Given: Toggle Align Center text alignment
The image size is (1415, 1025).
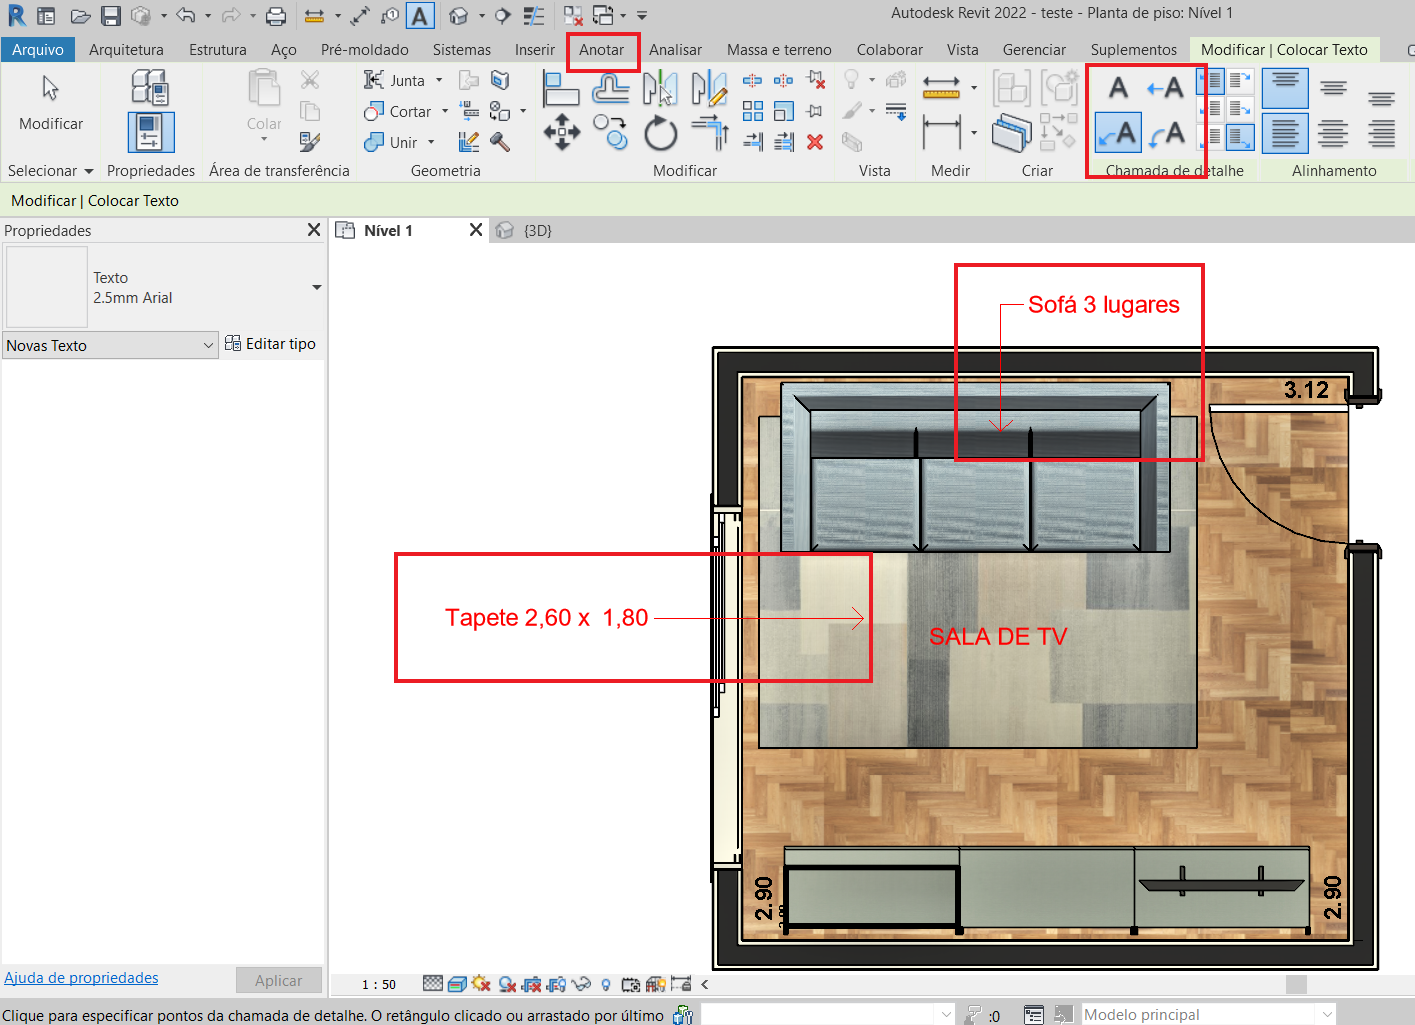Looking at the screenshot, I should point(1333,132).
